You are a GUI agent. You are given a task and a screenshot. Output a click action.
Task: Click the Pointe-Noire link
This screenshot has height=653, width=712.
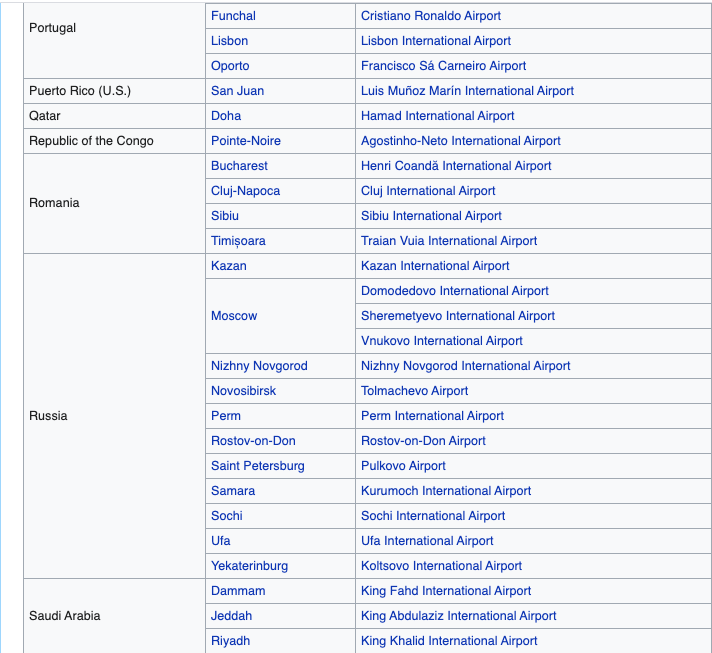(x=245, y=141)
